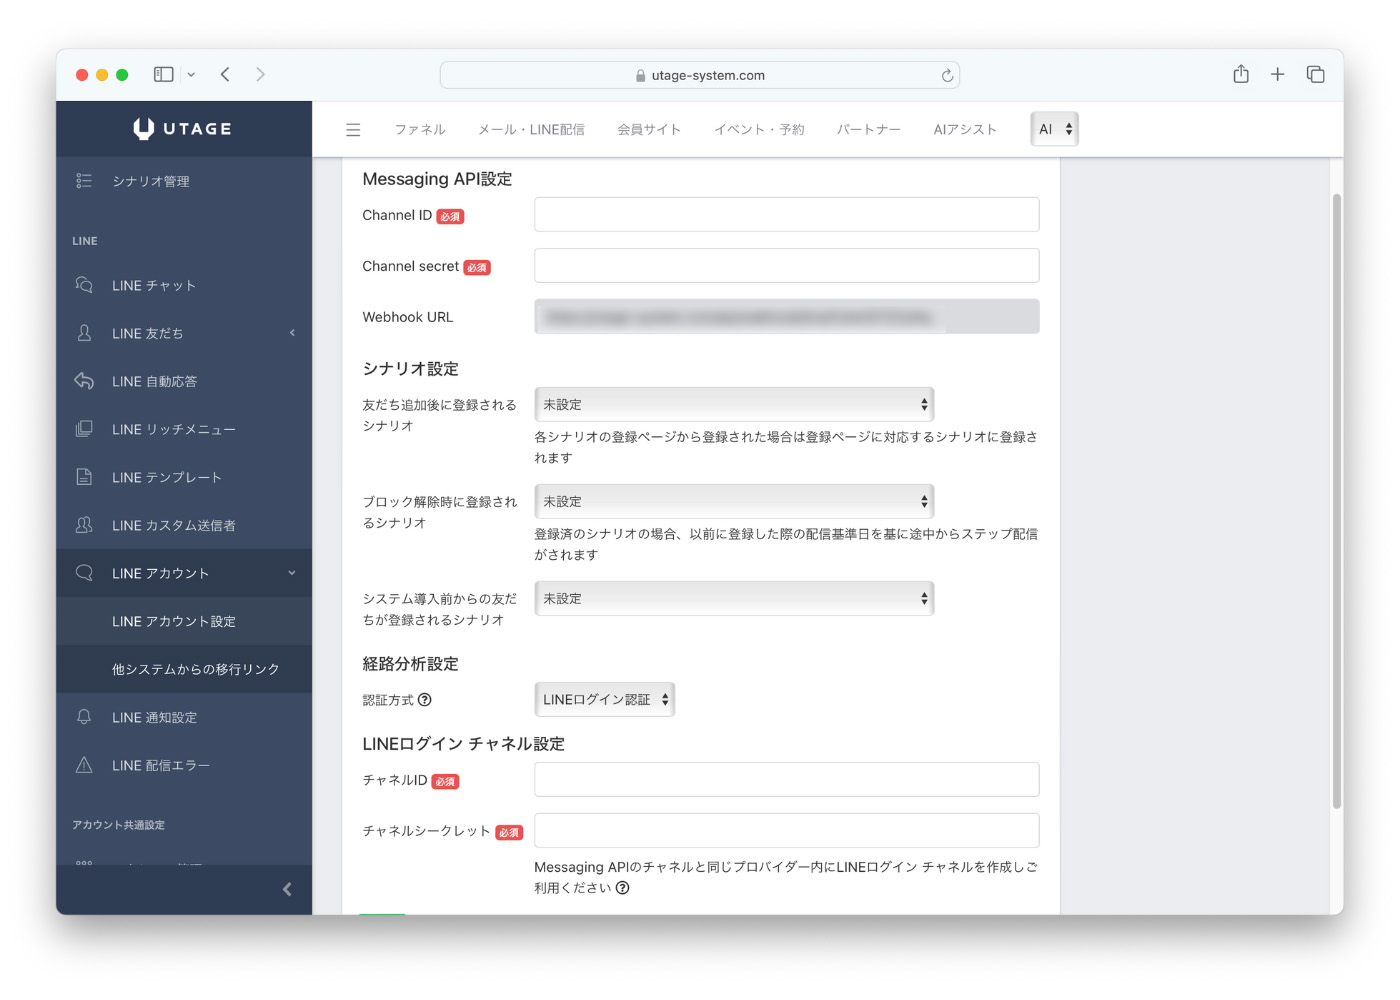Click the チャネルID input field
This screenshot has height=1000, width=1400.
coord(787,780)
